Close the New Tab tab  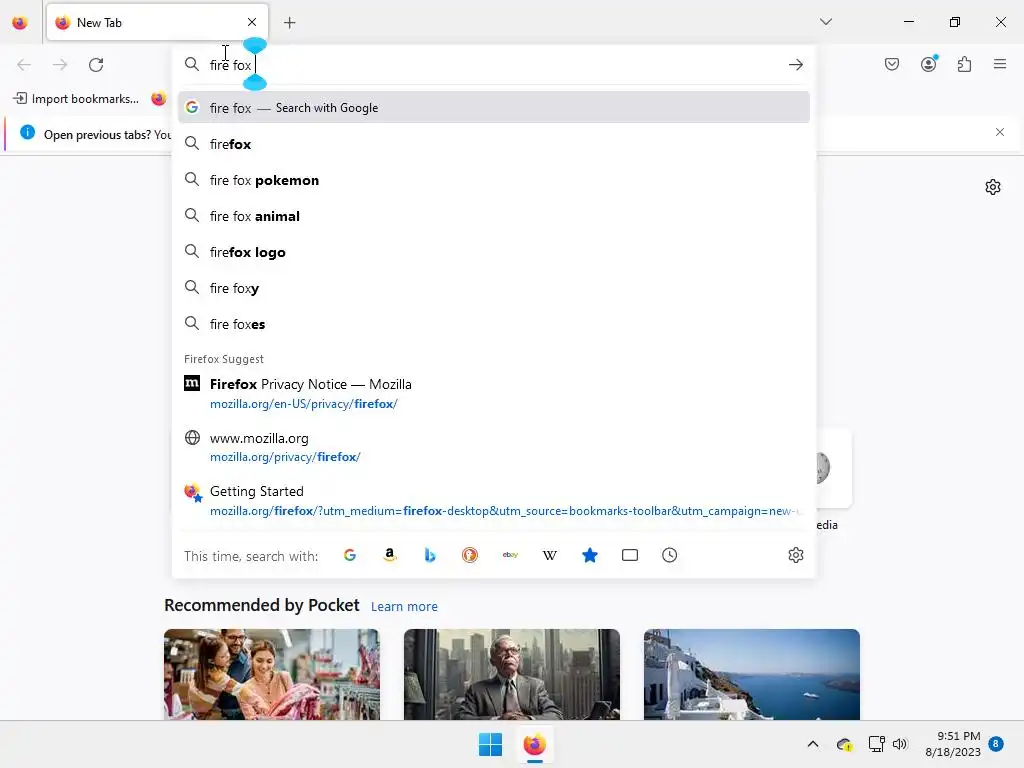click(252, 22)
